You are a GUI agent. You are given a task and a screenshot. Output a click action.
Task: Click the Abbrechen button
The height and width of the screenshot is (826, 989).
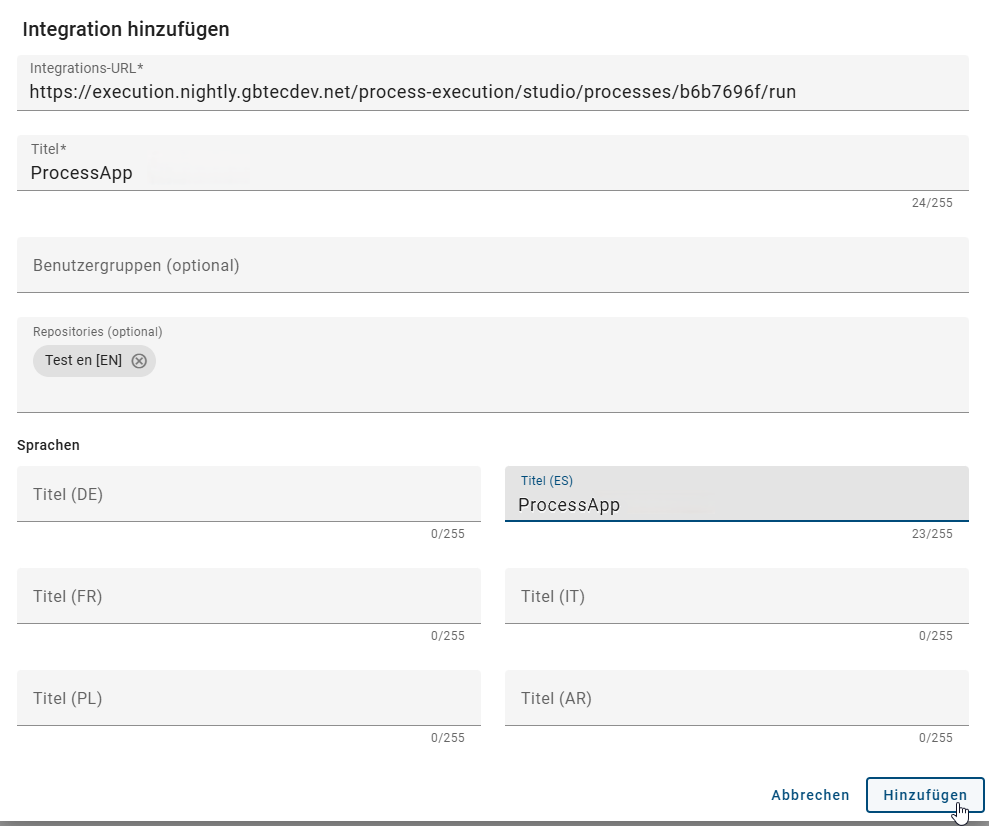[810, 795]
